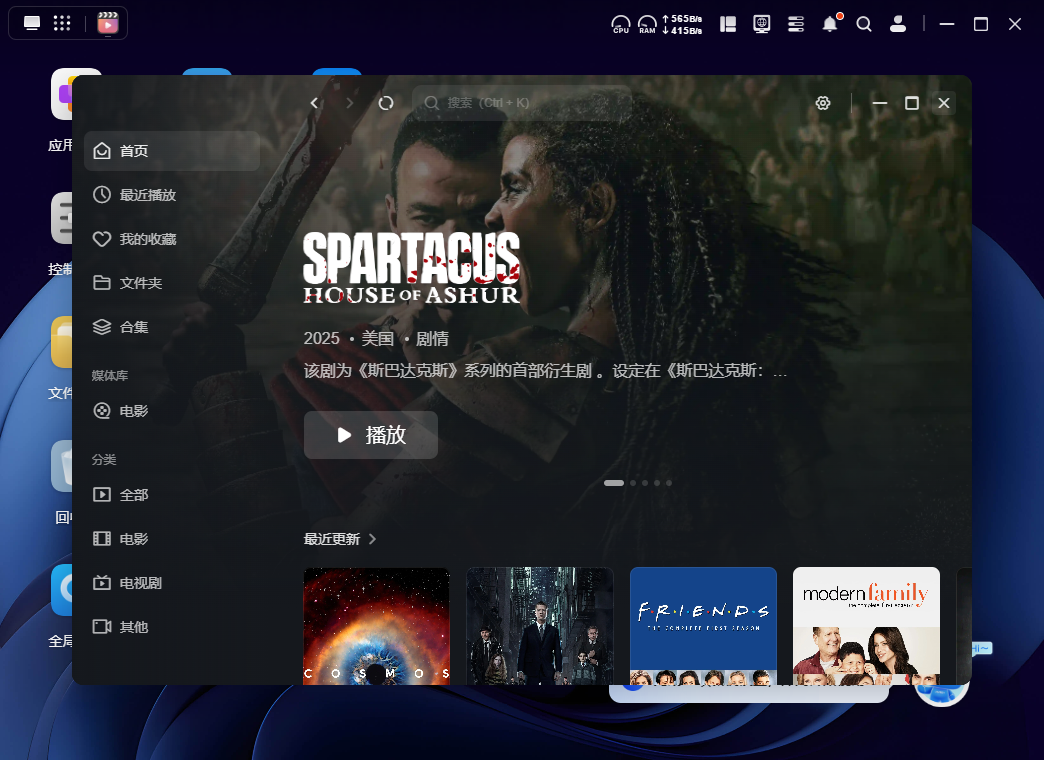This screenshot has width=1044, height=760.
Task: Click the forward navigation arrow
Action: click(x=350, y=103)
